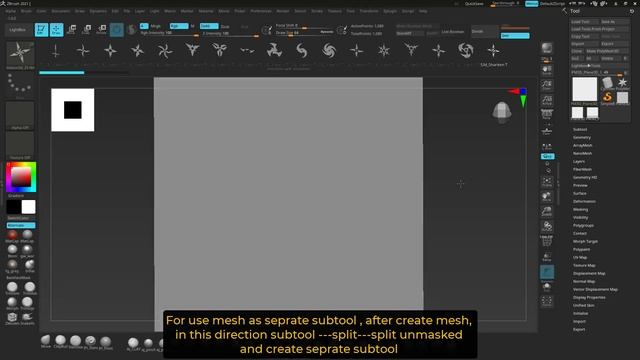
Task: Click the Sculptris Pro icon
Action: 131,30
